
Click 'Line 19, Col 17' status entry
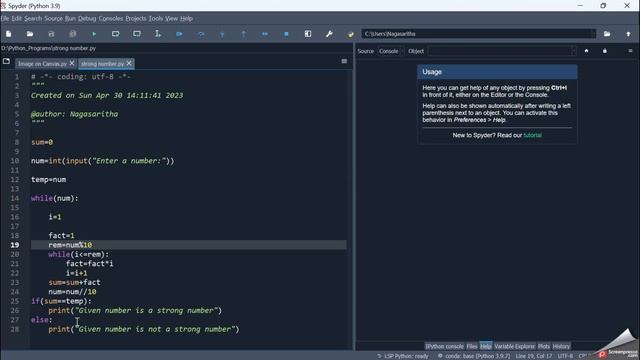pyautogui.click(x=534, y=356)
